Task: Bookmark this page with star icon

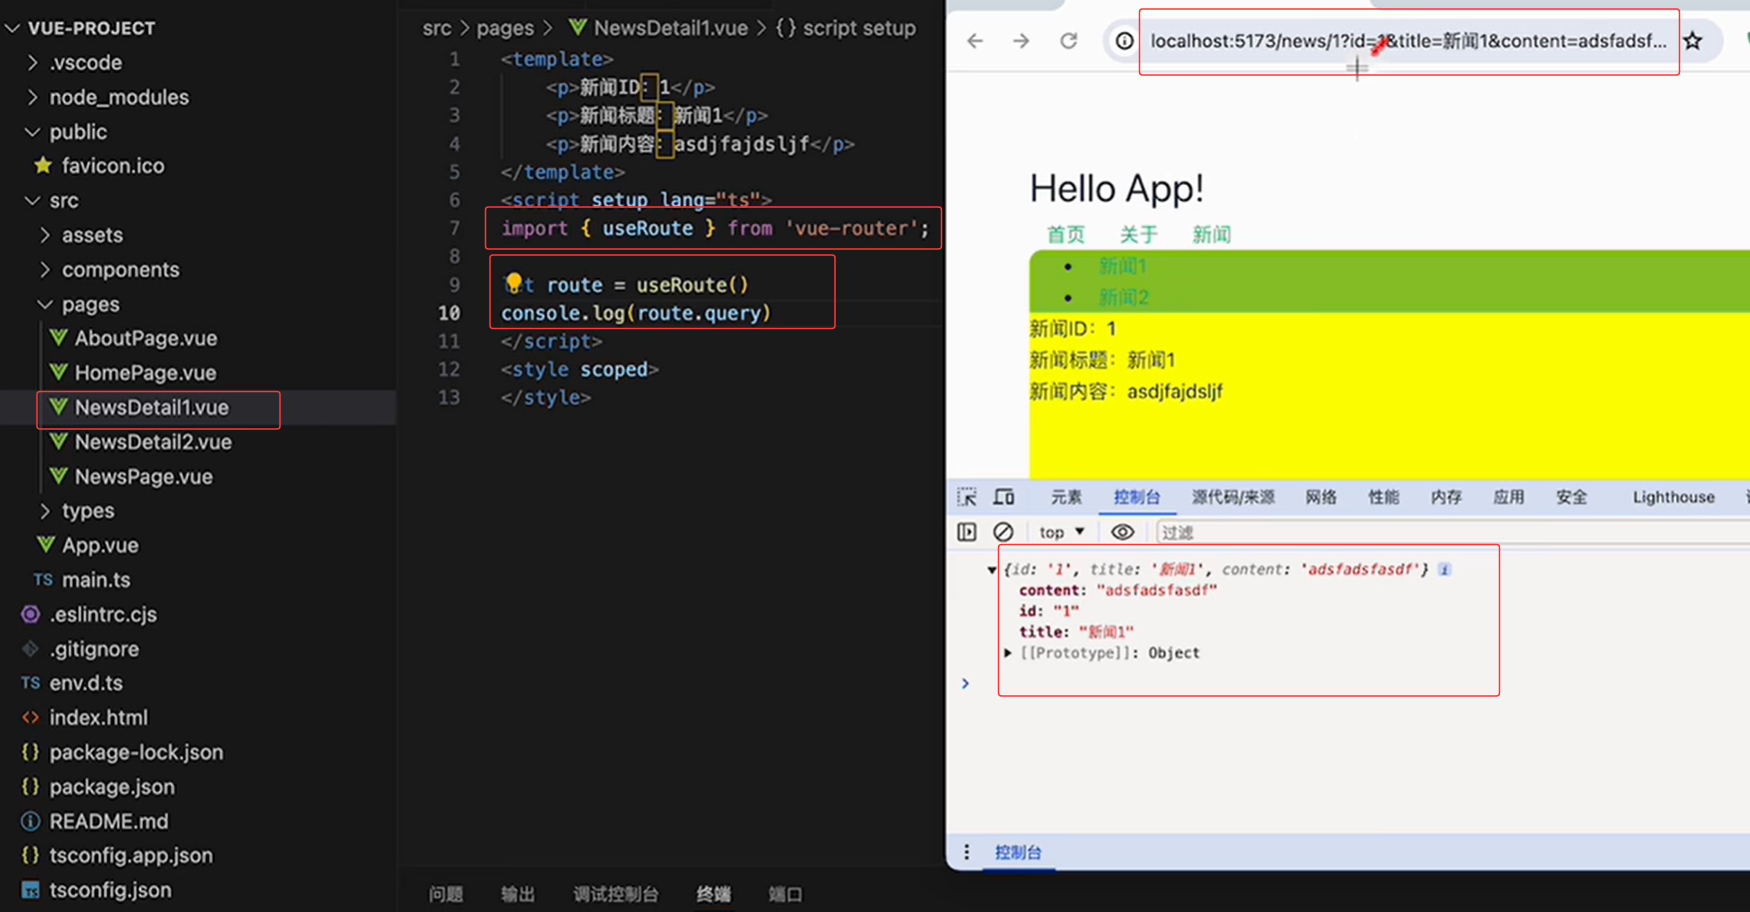Action: point(1693,41)
